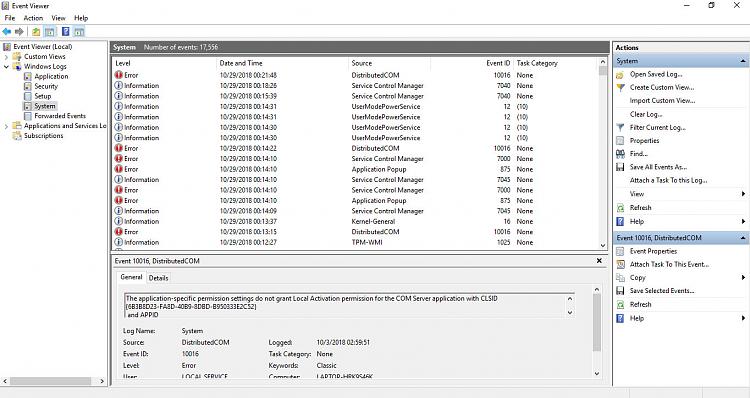Open the File menu

pyautogui.click(x=10, y=18)
